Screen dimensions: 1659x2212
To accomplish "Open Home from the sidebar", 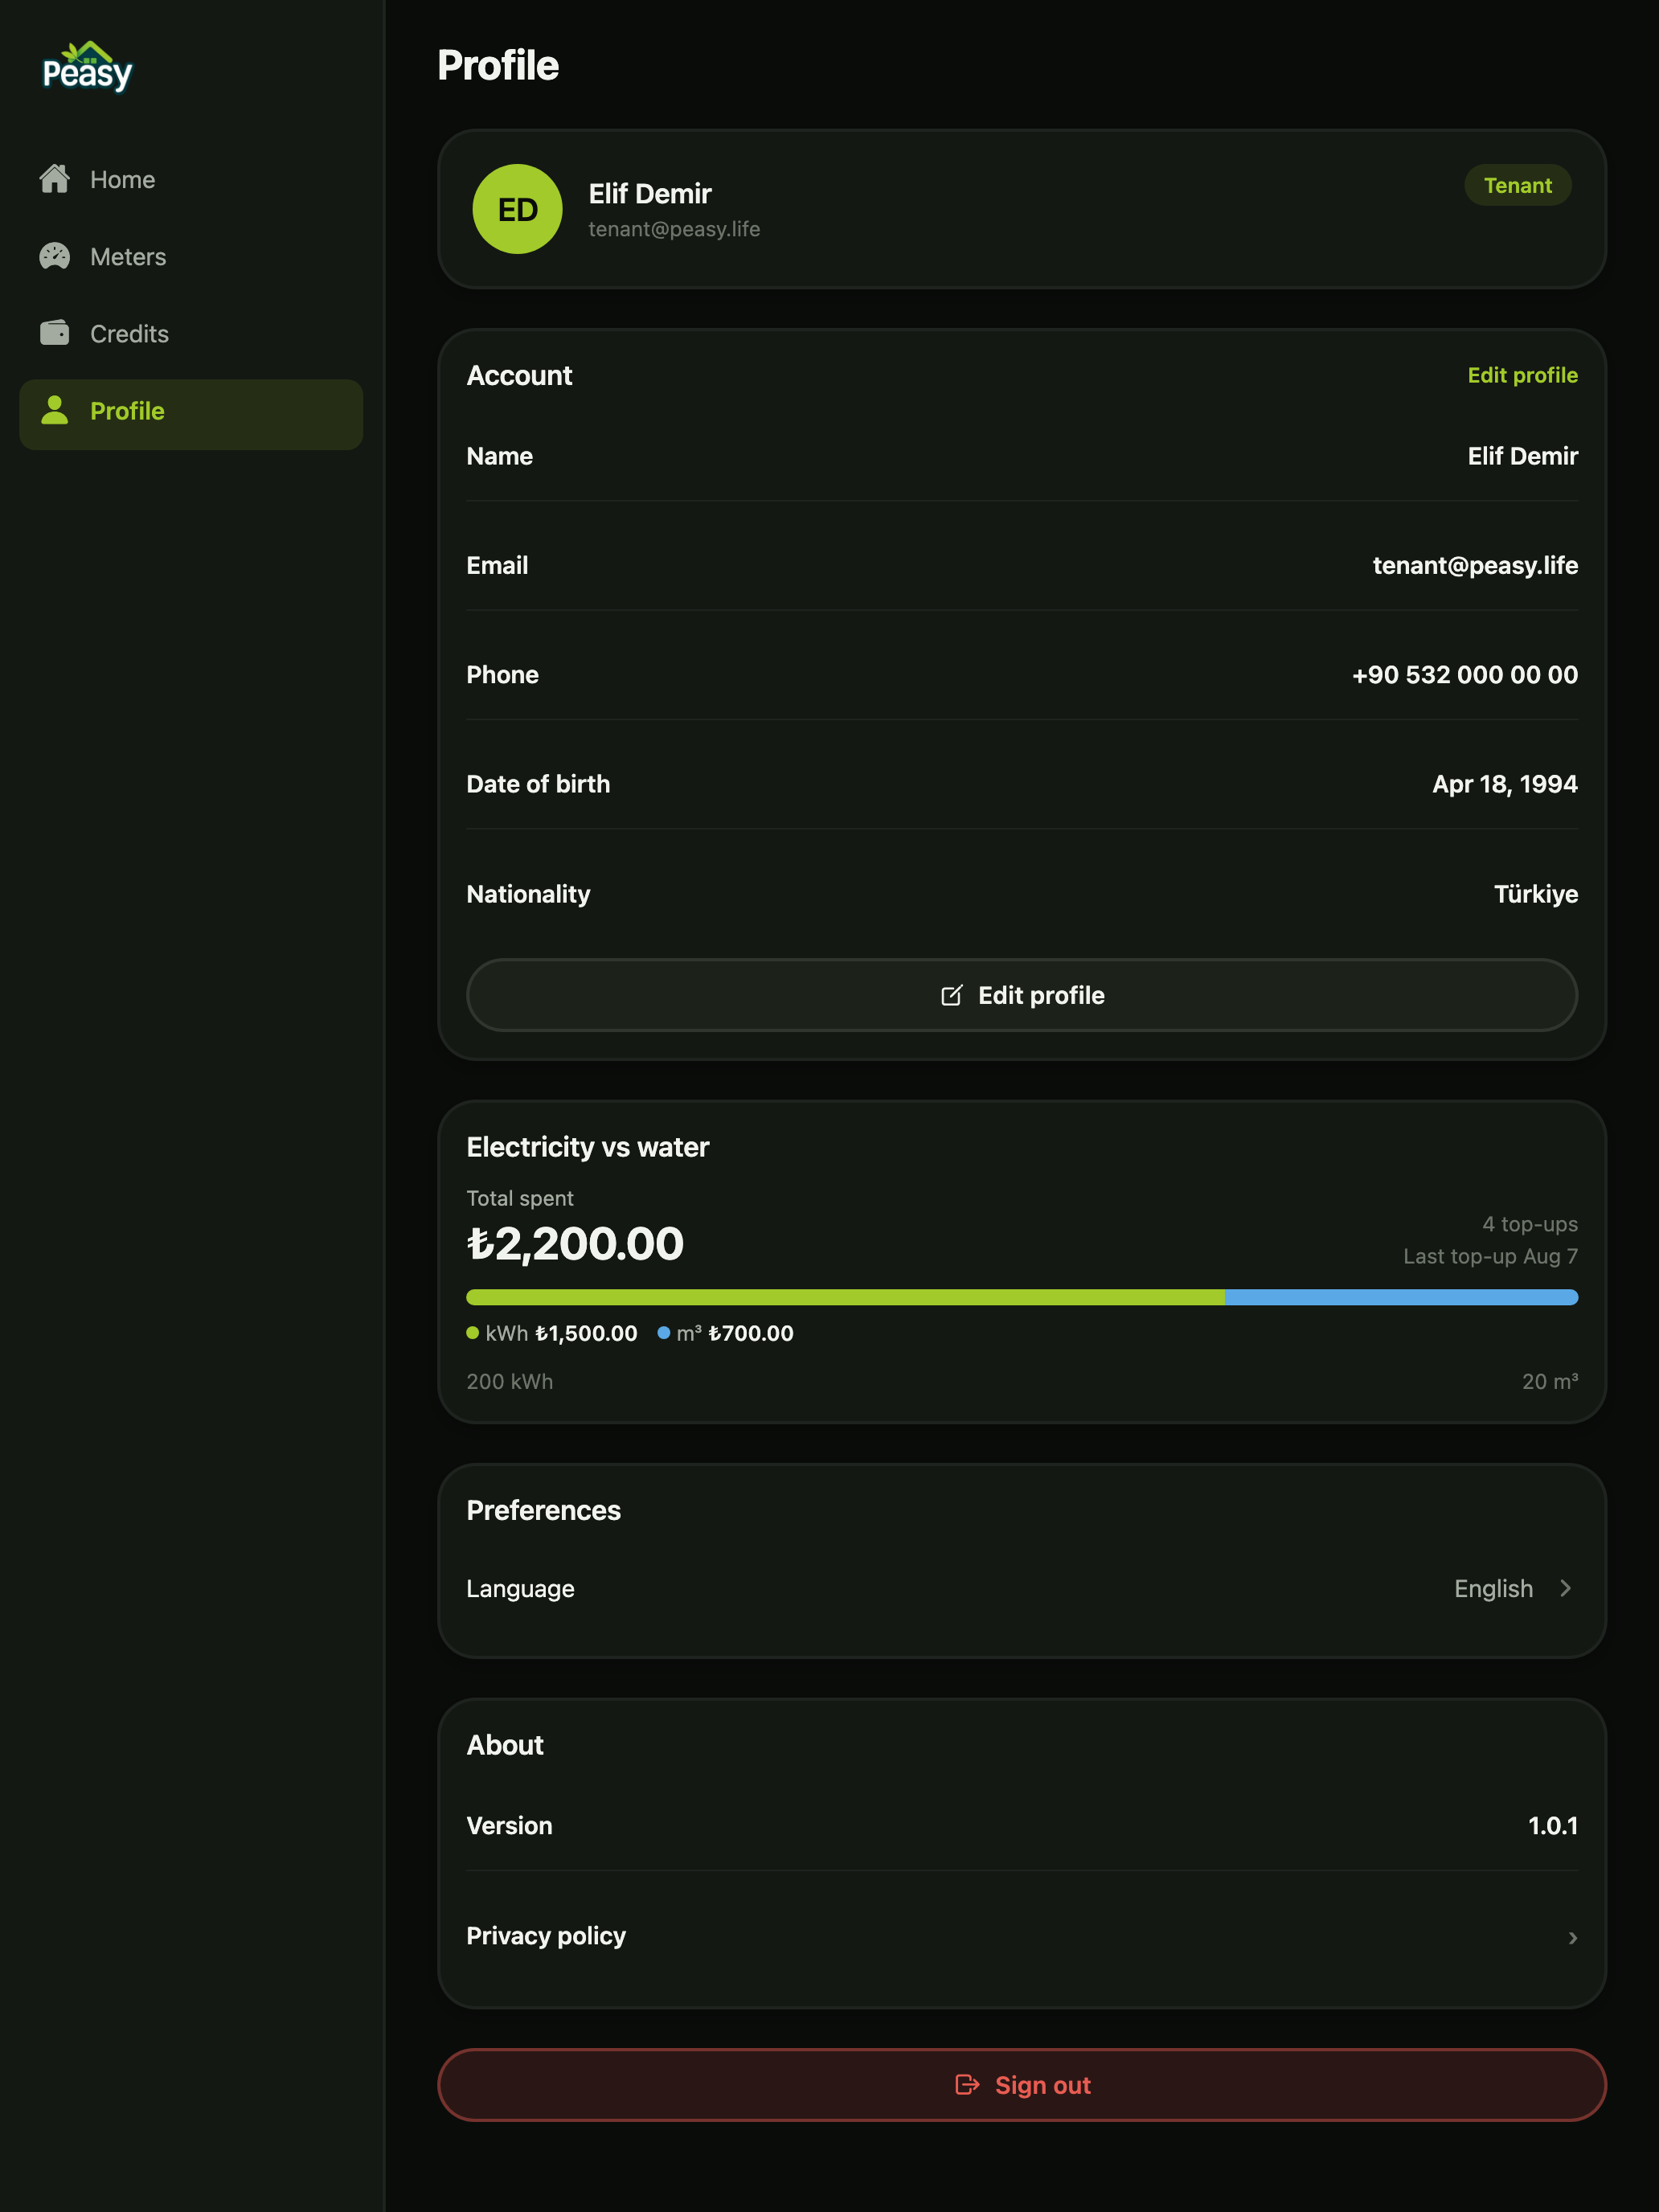I will click(x=191, y=180).
